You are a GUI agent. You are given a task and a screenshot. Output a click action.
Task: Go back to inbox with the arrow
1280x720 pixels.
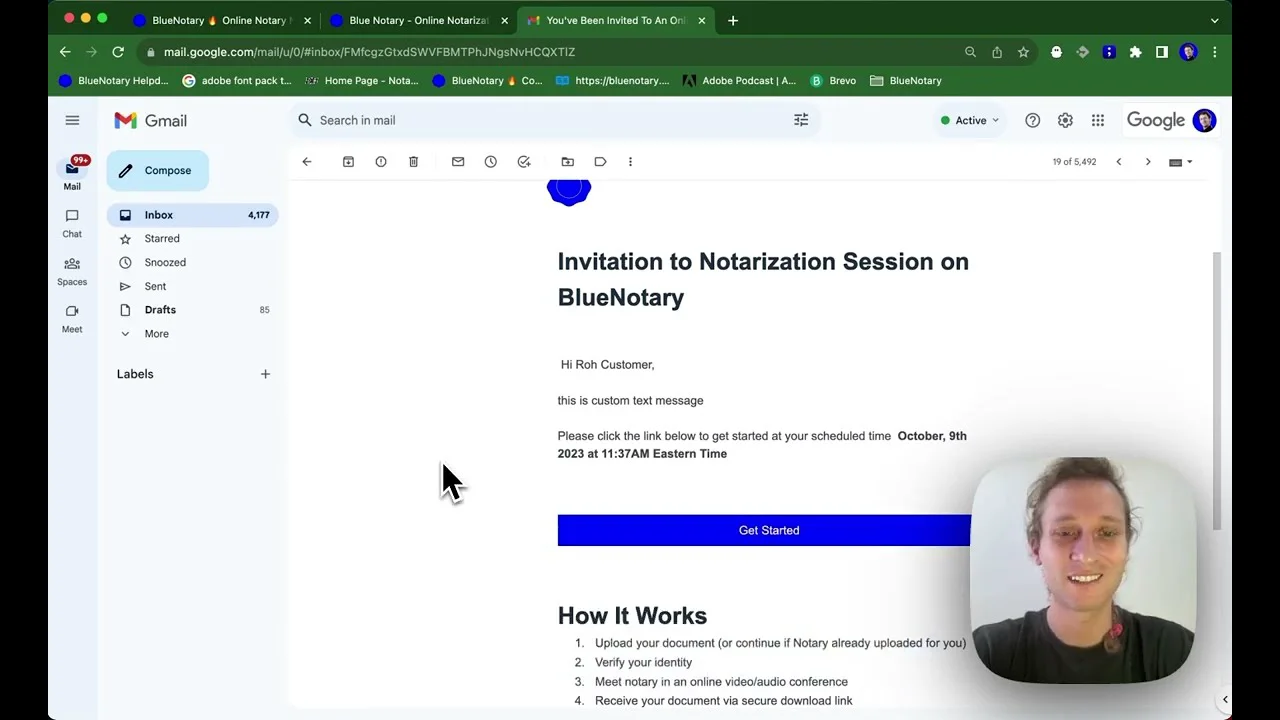[307, 162]
